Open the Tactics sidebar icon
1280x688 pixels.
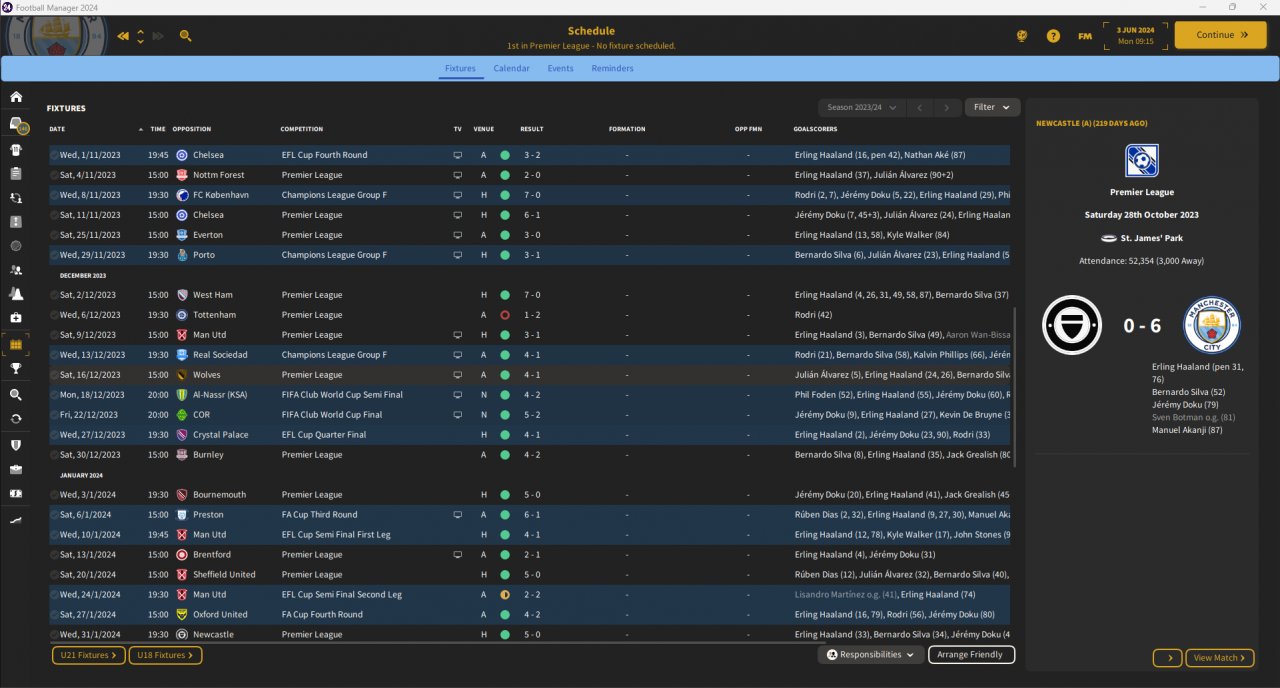pyautogui.click(x=16, y=221)
